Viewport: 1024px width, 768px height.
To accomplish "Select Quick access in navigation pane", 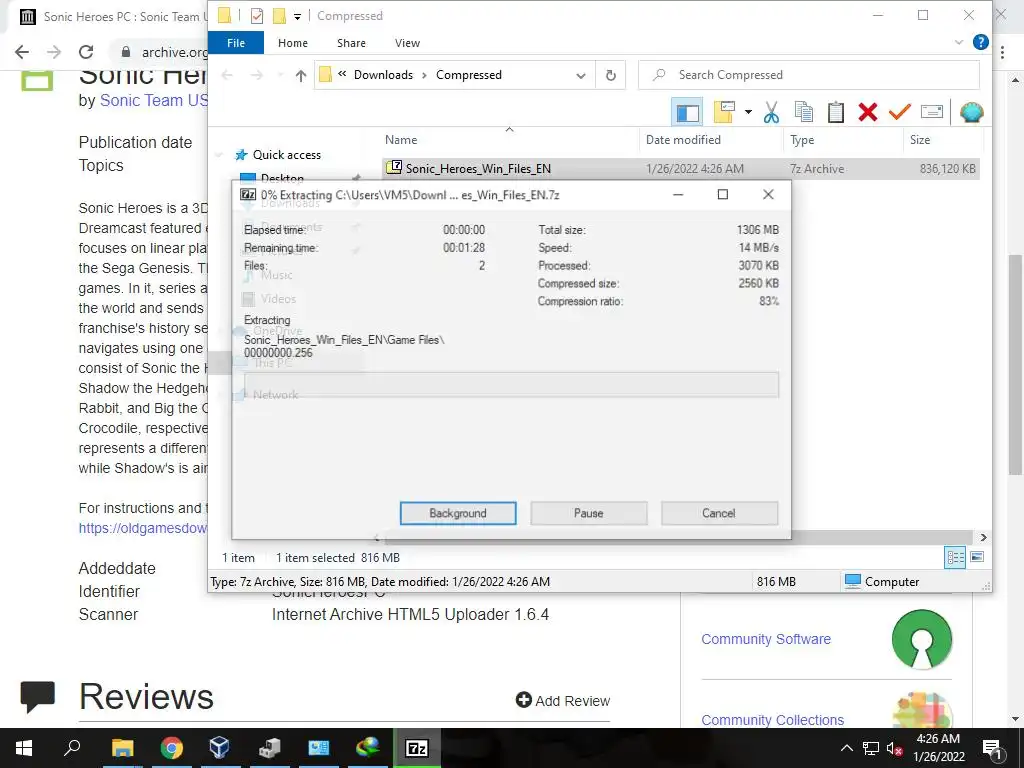I will click(287, 155).
